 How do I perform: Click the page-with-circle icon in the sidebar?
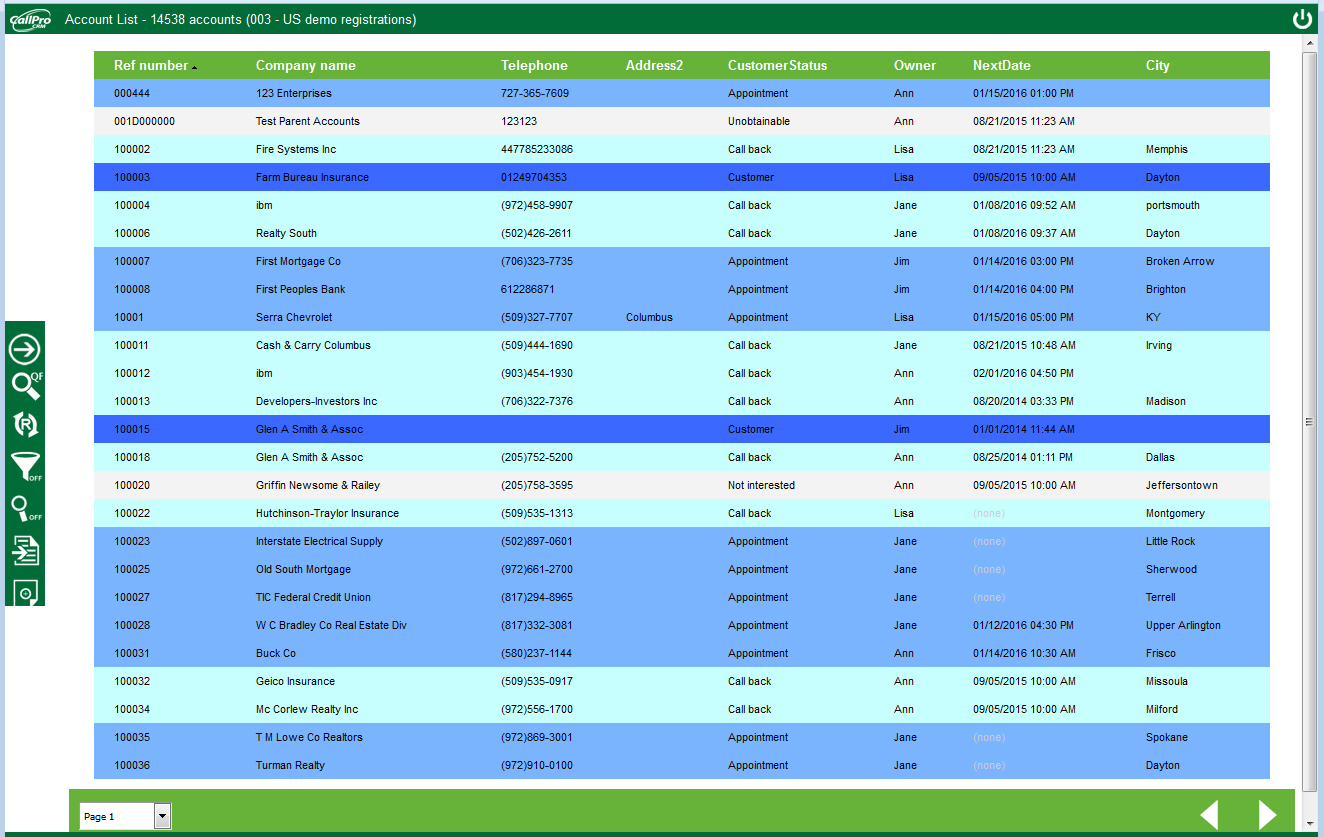pos(25,591)
